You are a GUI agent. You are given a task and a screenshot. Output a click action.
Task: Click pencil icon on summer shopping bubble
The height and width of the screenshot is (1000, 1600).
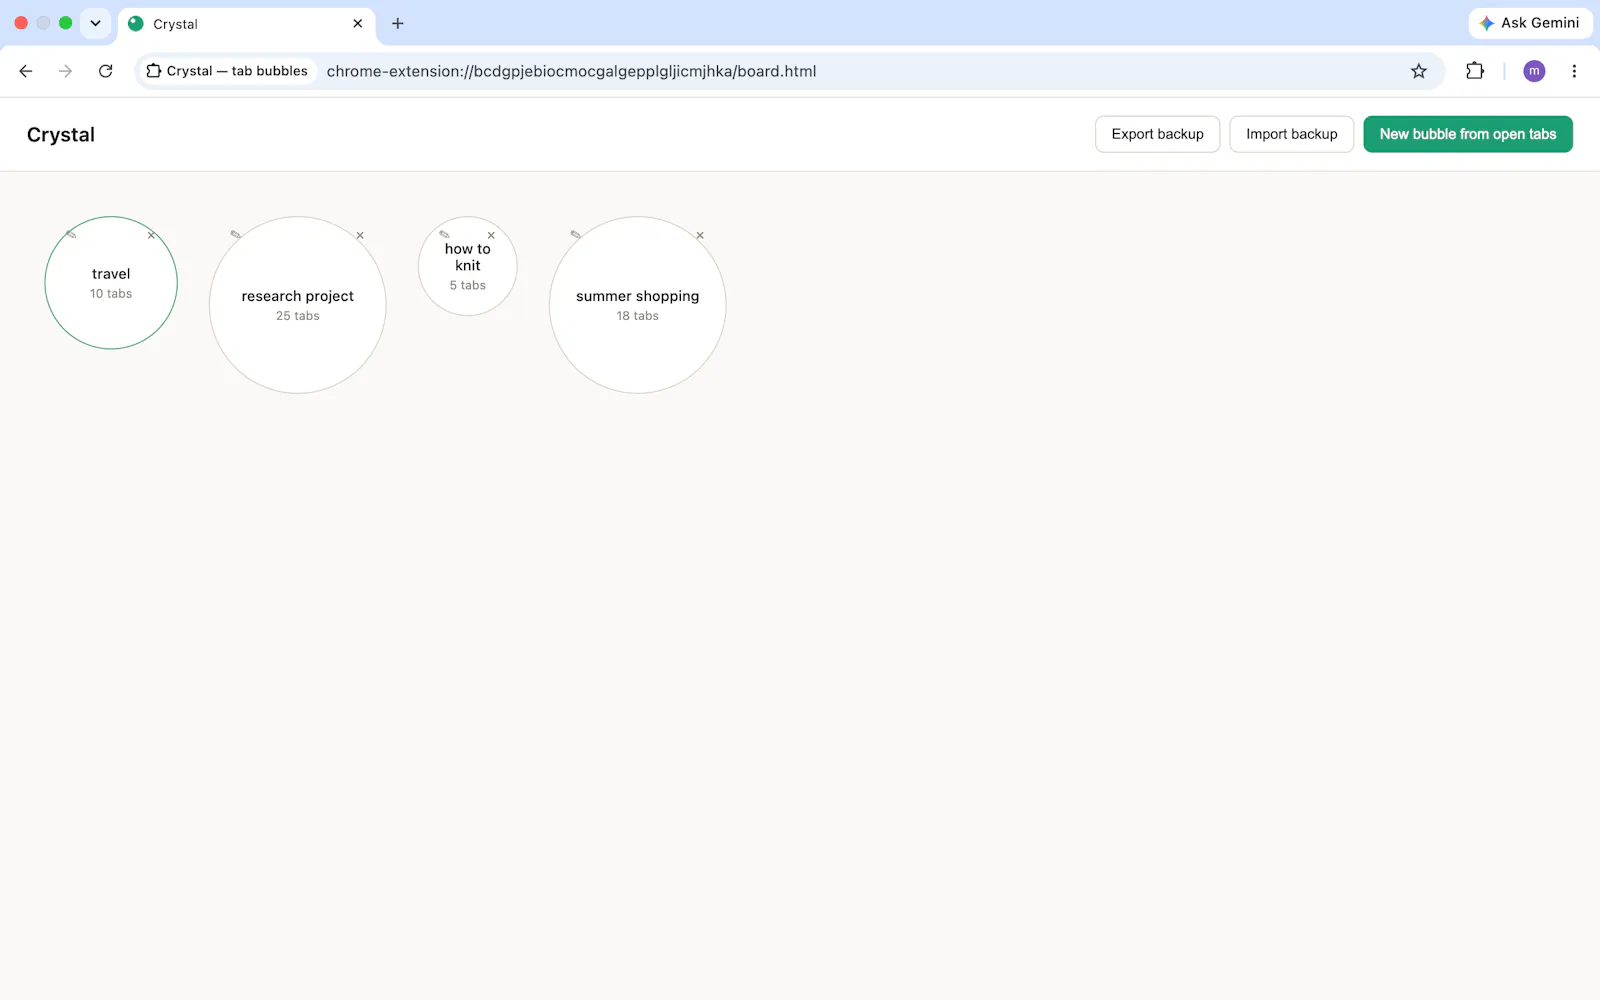[x=575, y=235]
